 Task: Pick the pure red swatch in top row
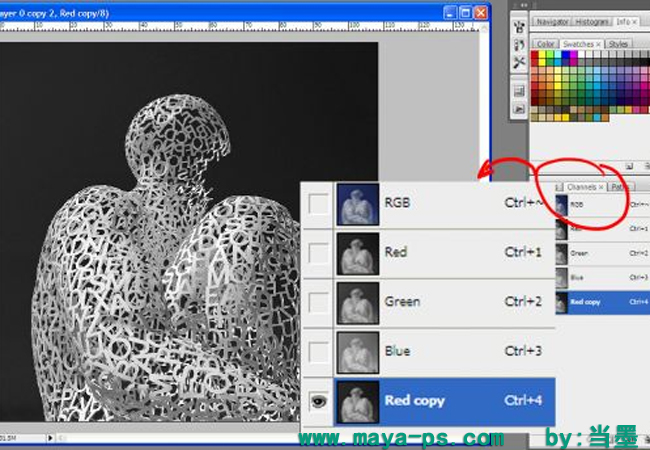click(x=534, y=55)
